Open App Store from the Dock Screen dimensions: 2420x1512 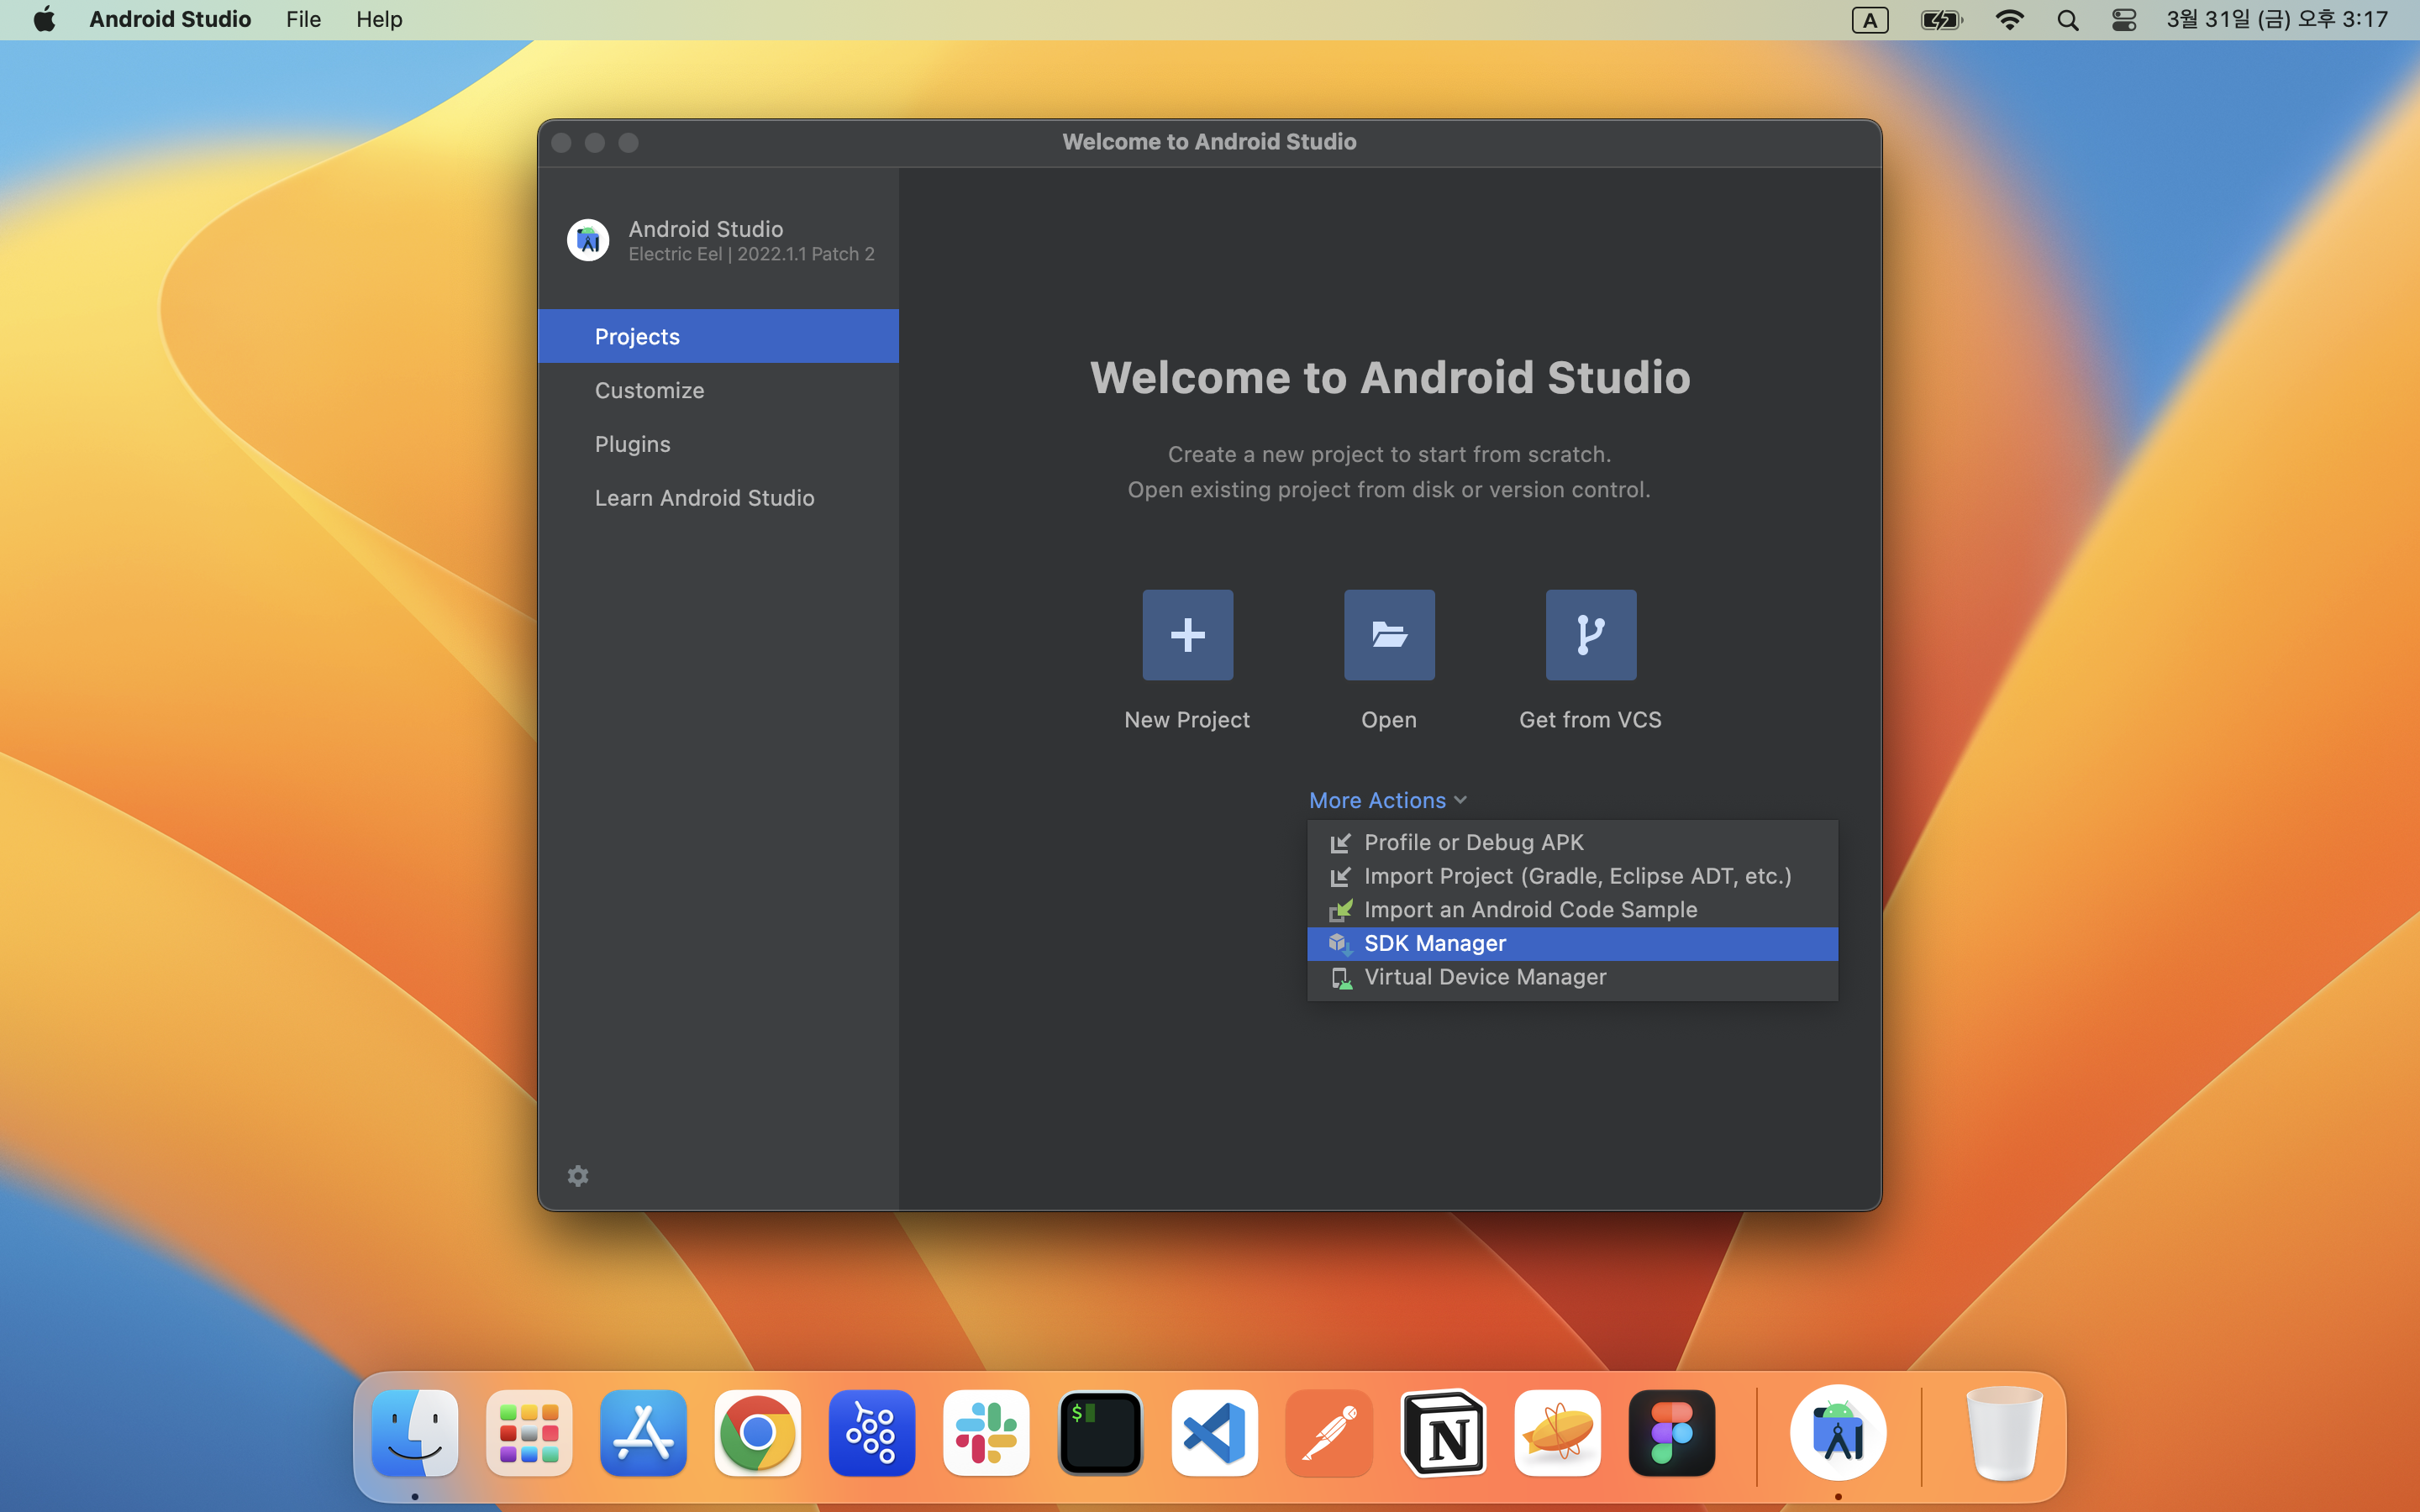tap(643, 1433)
